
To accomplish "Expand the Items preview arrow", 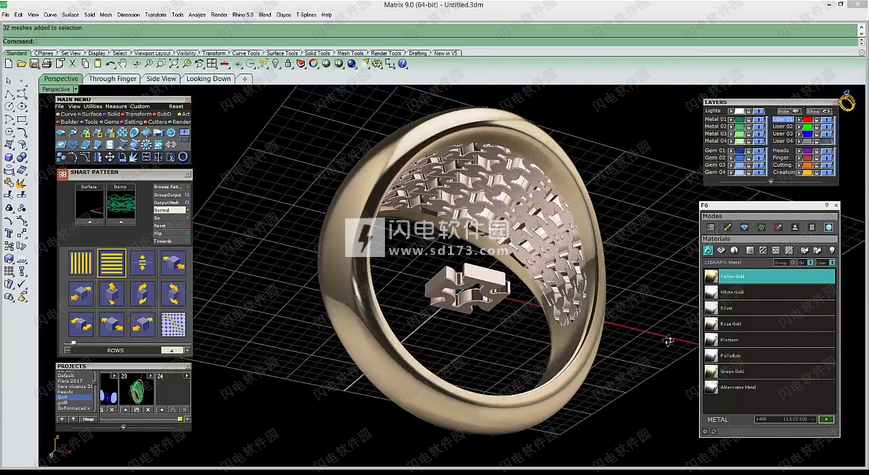I will coord(121,222).
